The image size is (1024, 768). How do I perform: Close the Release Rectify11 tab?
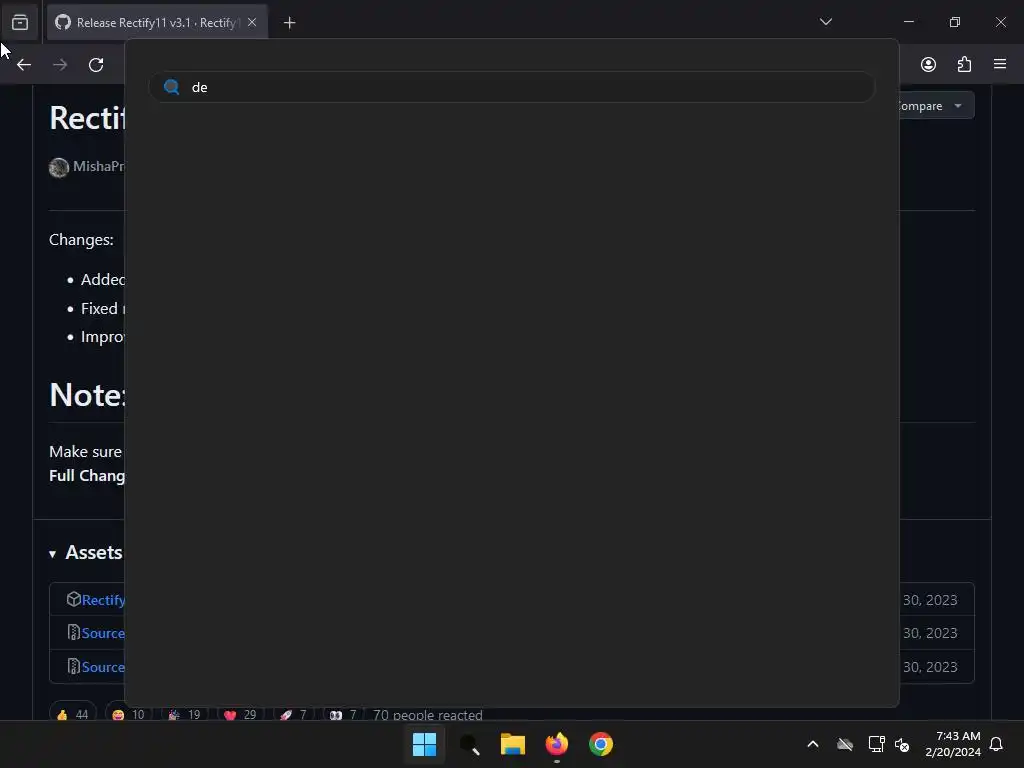click(252, 23)
